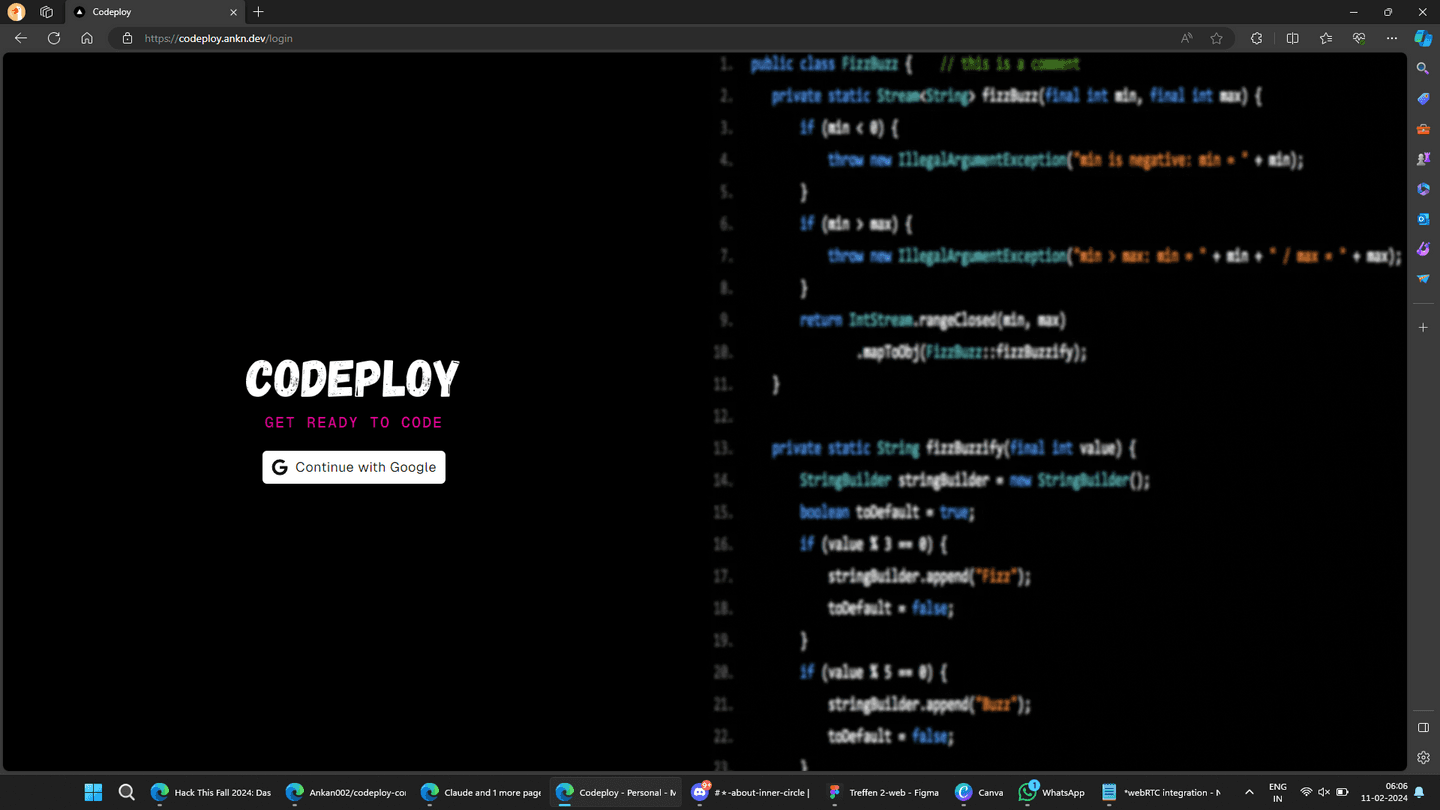Open the paper-plane Drop icon in sidebar

click(x=1423, y=279)
